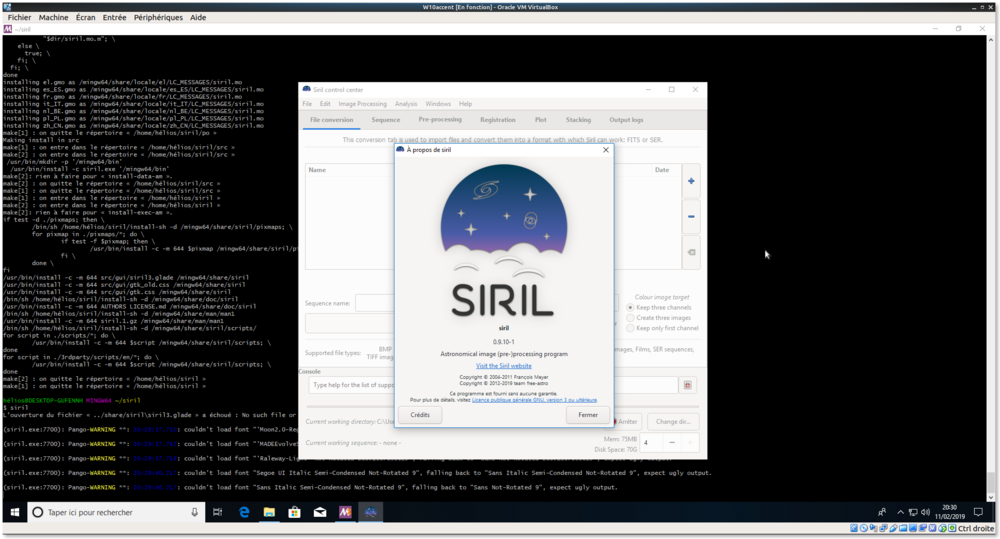1000x539 pixels.
Task: Open the network tray icon
Action: (913, 512)
